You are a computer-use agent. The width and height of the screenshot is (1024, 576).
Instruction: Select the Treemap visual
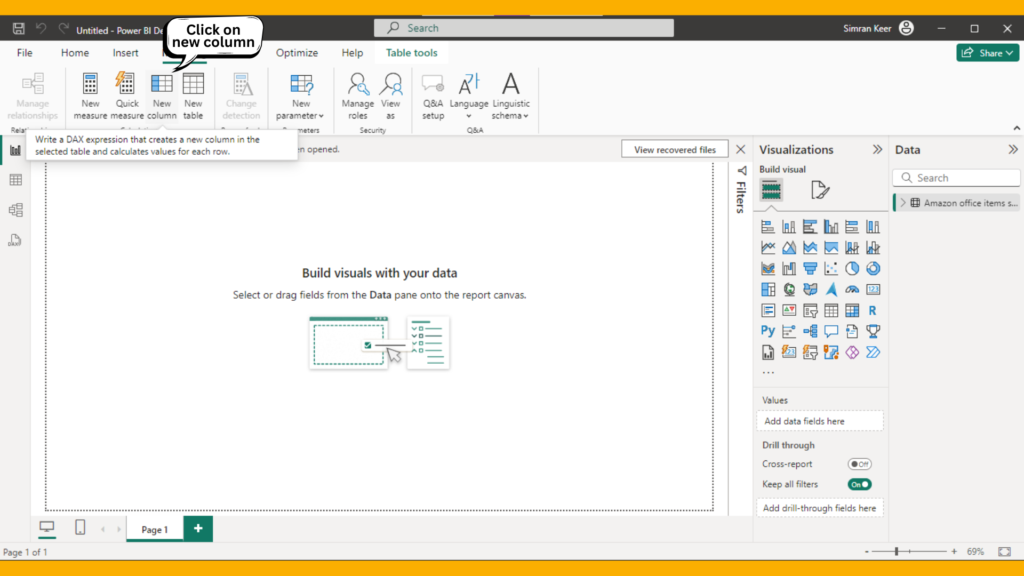pyautogui.click(x=768, y=289)
